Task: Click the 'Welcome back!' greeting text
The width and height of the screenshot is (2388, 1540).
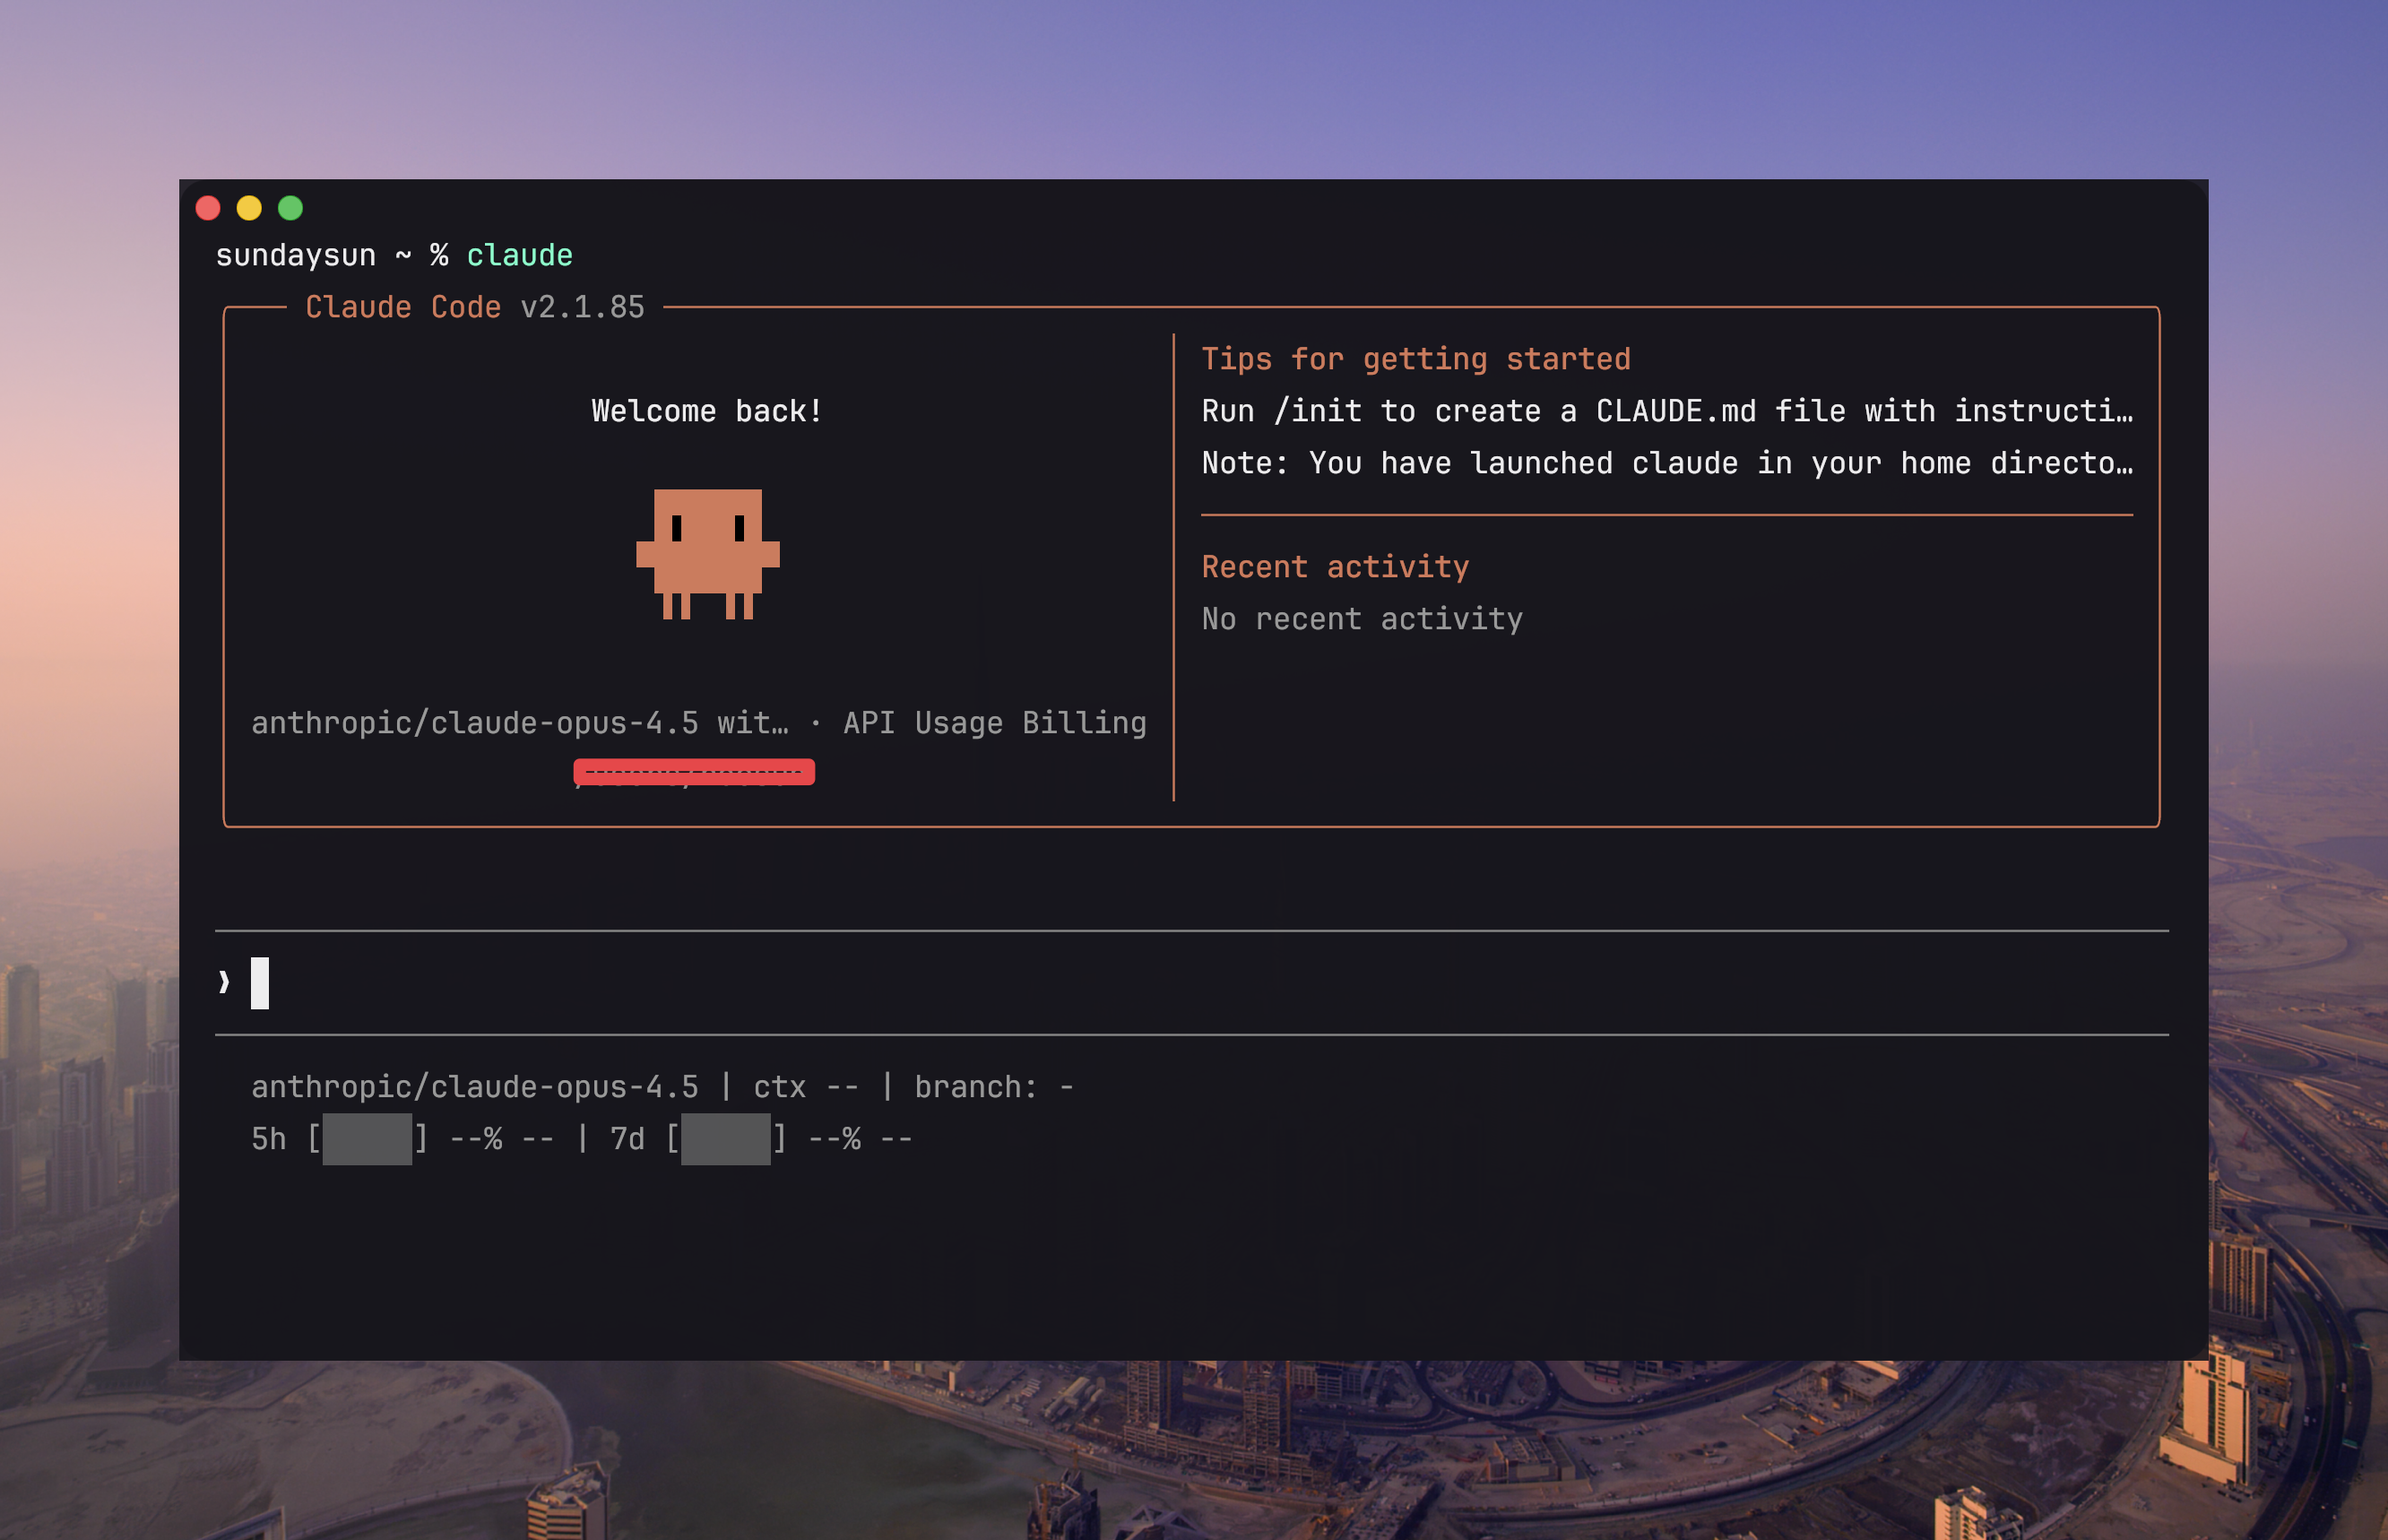Action: coord(706,411)
